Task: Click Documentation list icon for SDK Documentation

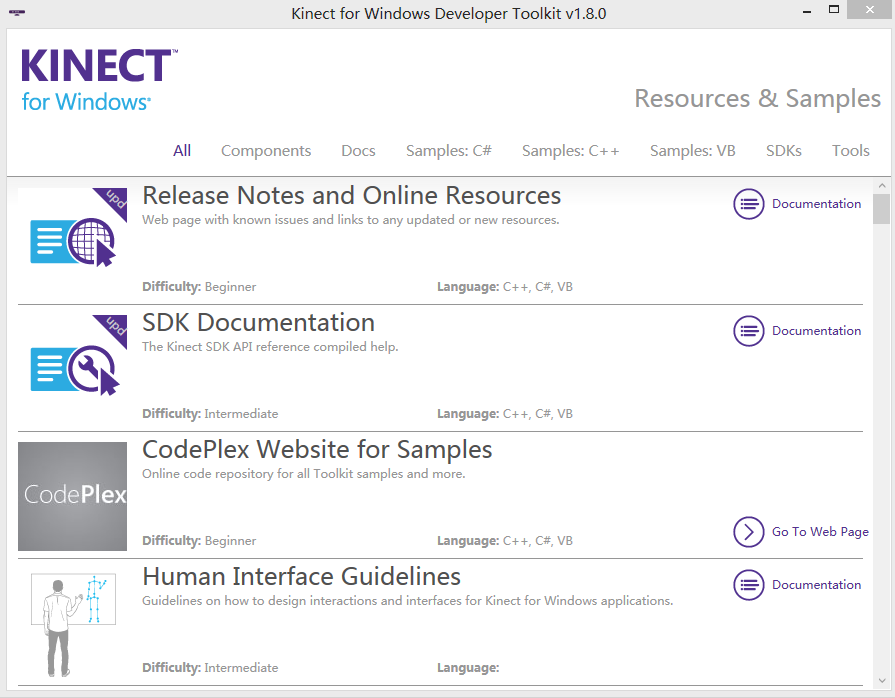Action: tap(748, 331)
